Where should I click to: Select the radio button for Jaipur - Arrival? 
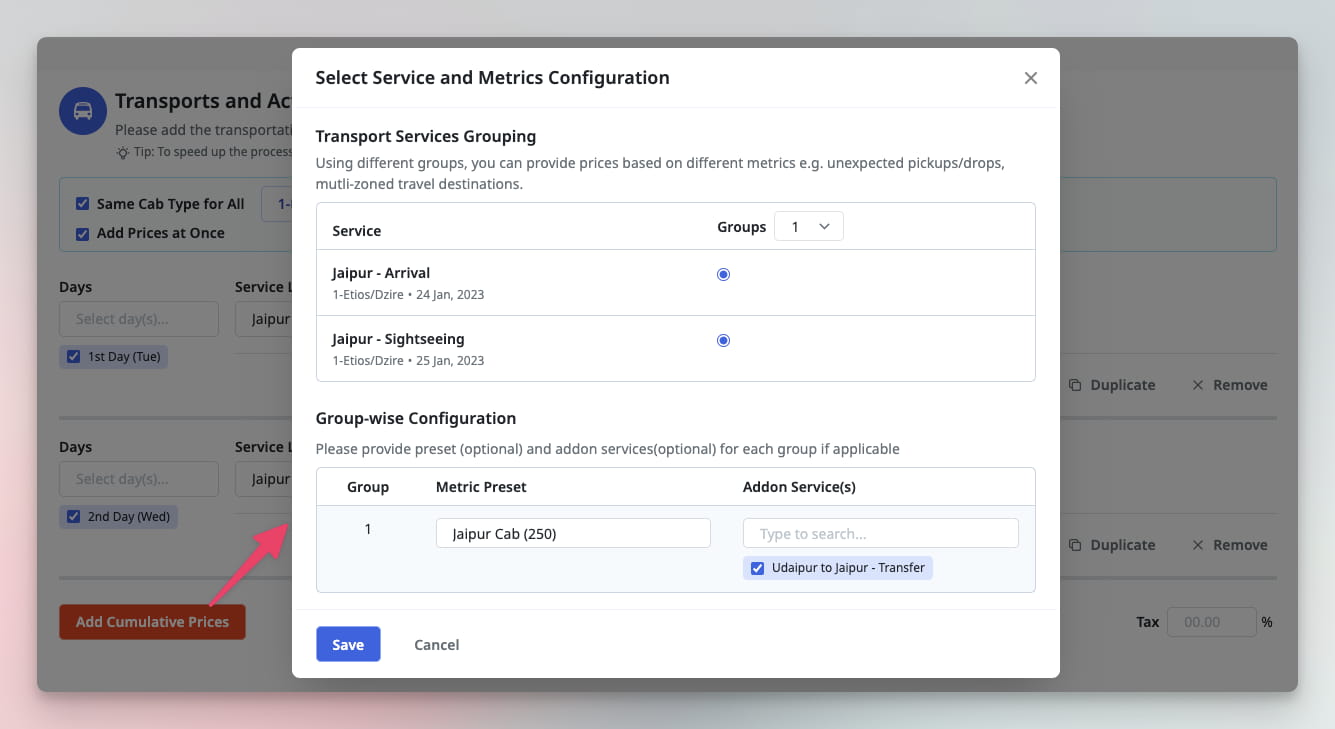tap(723, 274)
